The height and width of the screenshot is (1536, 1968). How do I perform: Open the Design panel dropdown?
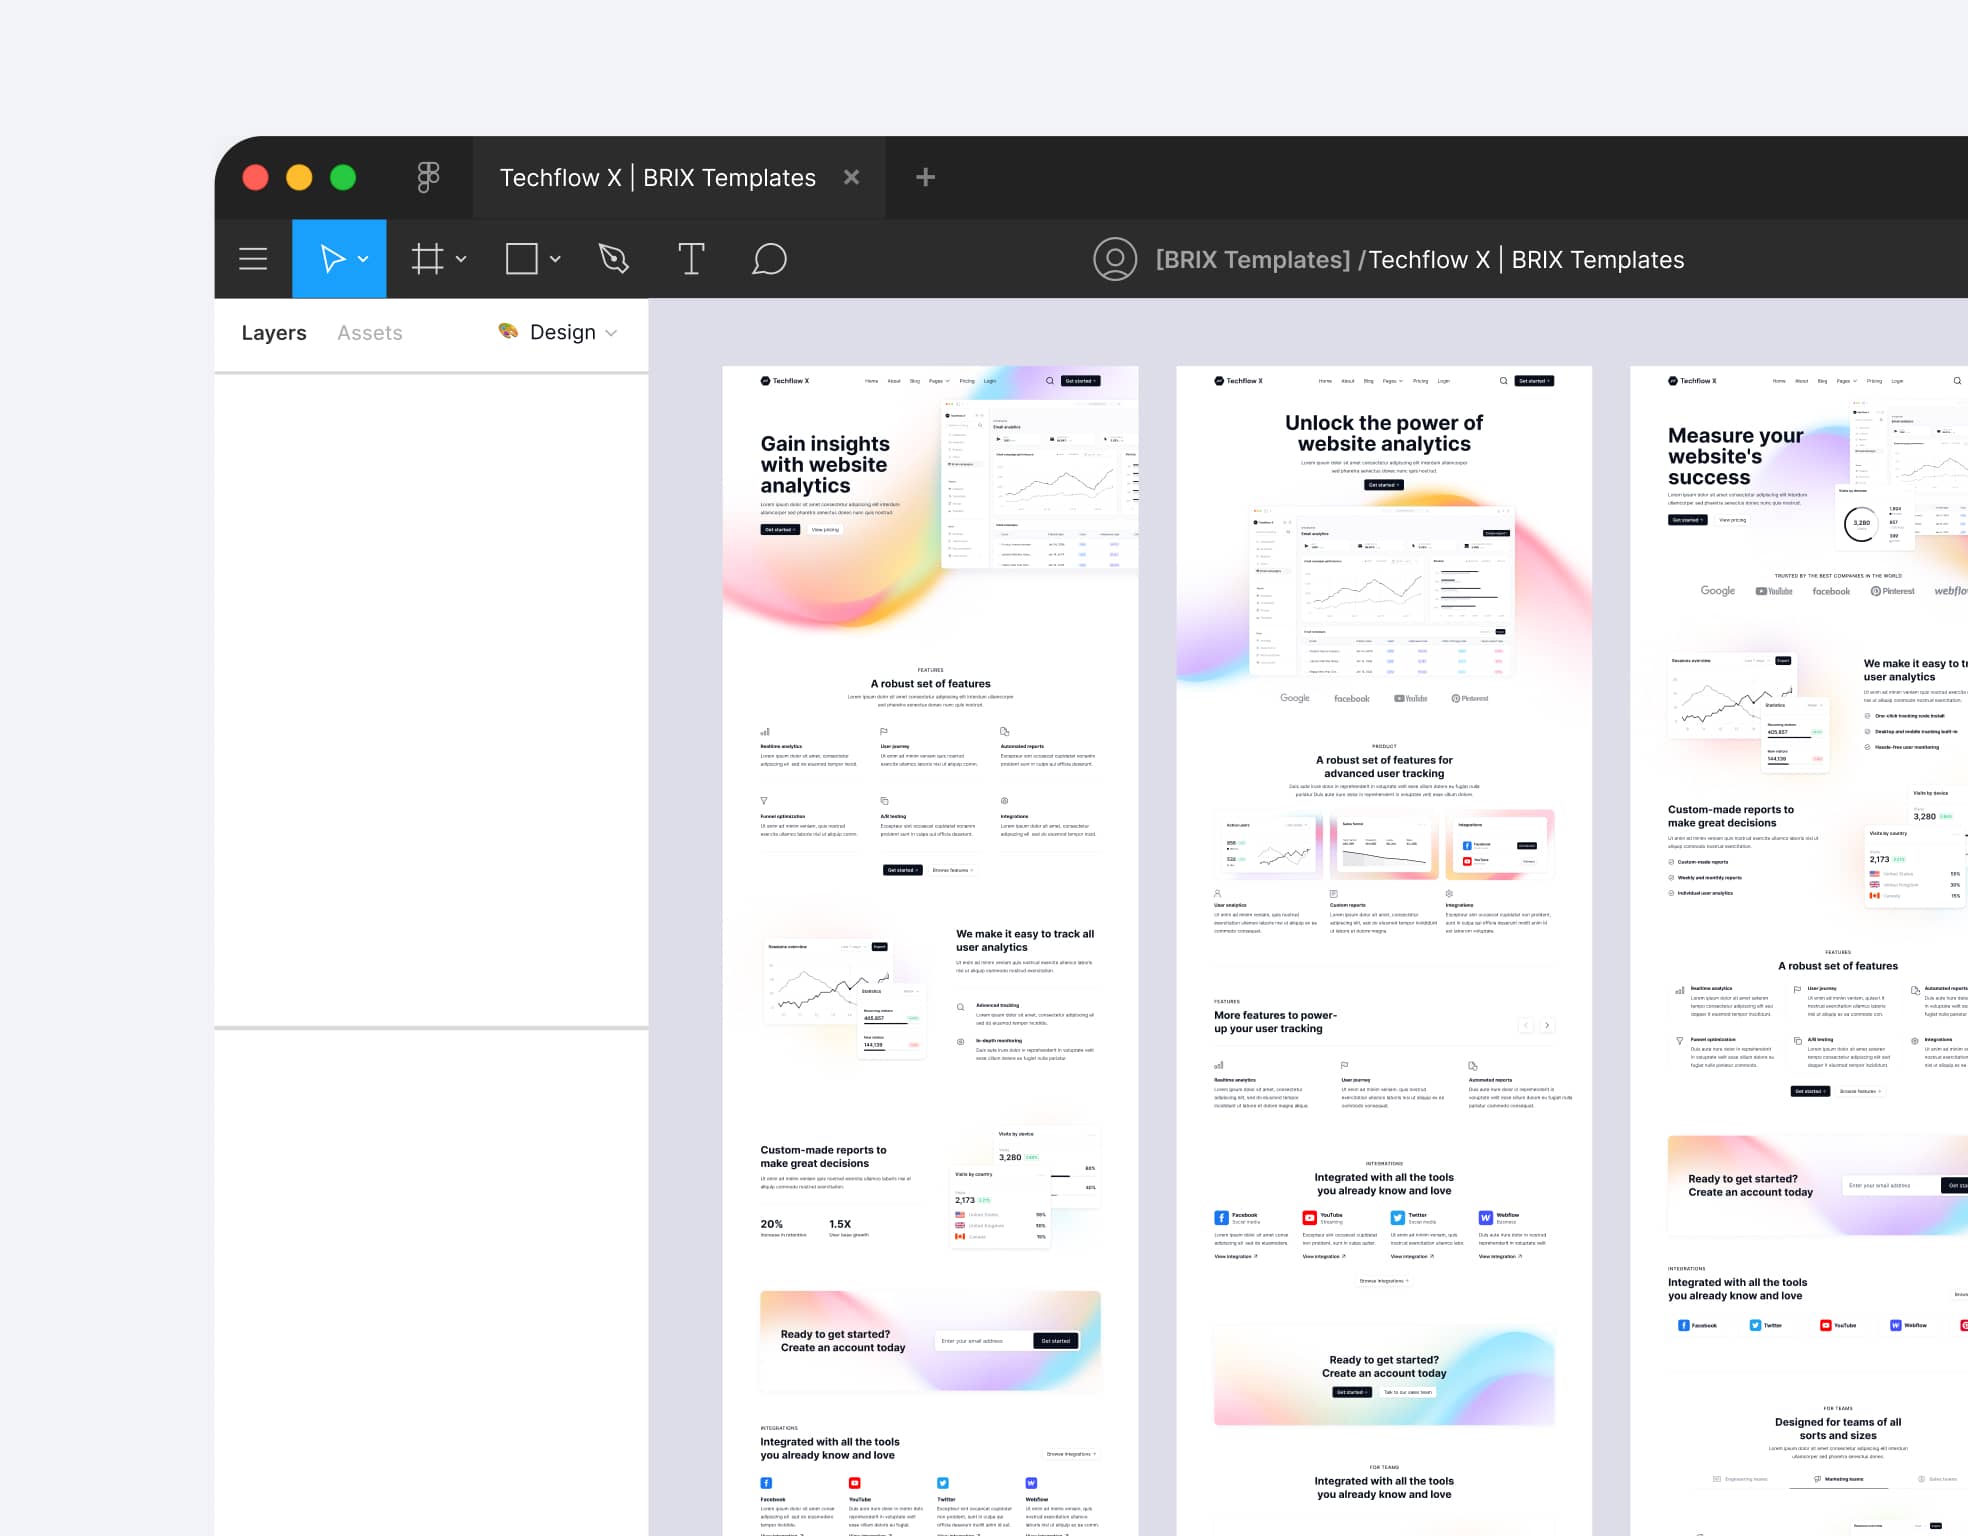[610, 332]
